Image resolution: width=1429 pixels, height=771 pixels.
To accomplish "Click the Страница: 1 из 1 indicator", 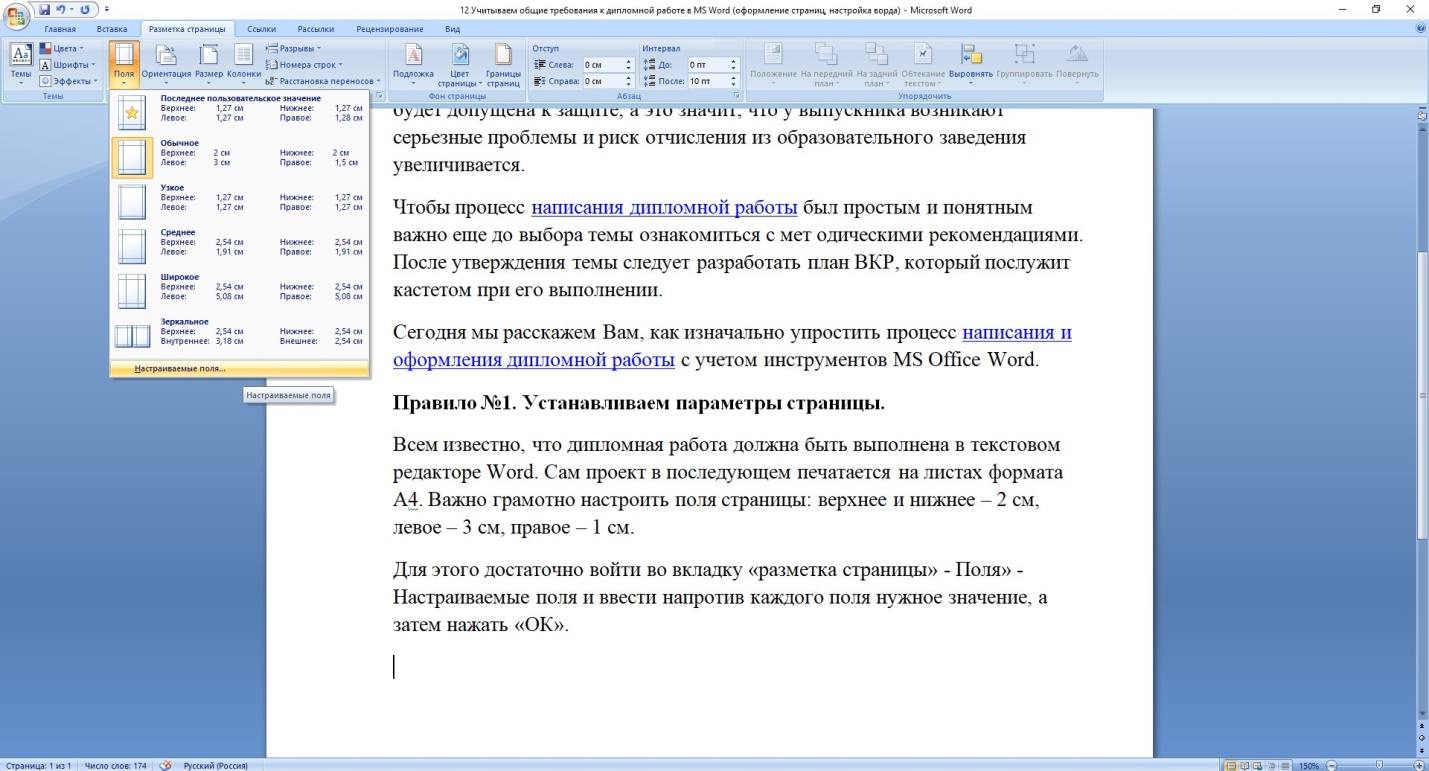I will point(37,766).
